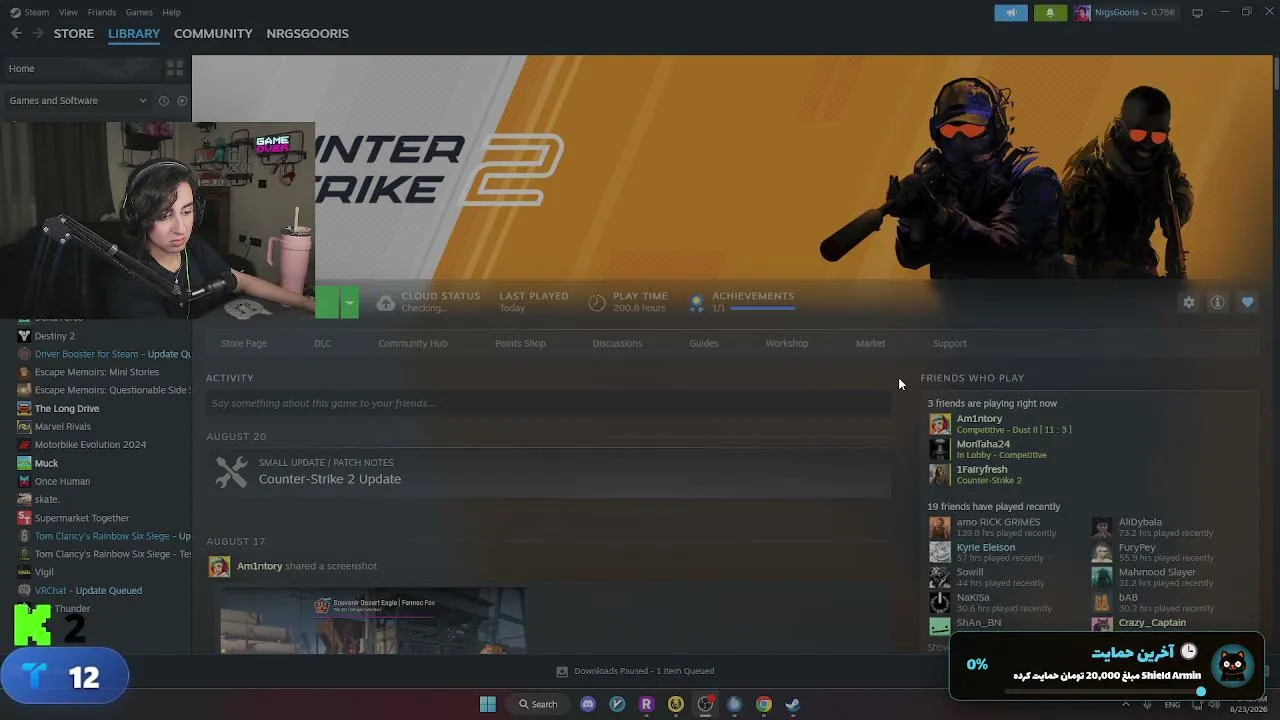Click the NrgsGooris profile avatar
Image resolution: width=1280 pixels, height=720 pixels.
click(x=1081, y=13)
